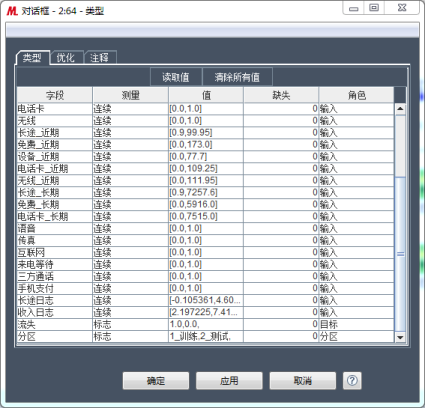Click the 读取值 button
425x408 pixels.
pos(176,77)
